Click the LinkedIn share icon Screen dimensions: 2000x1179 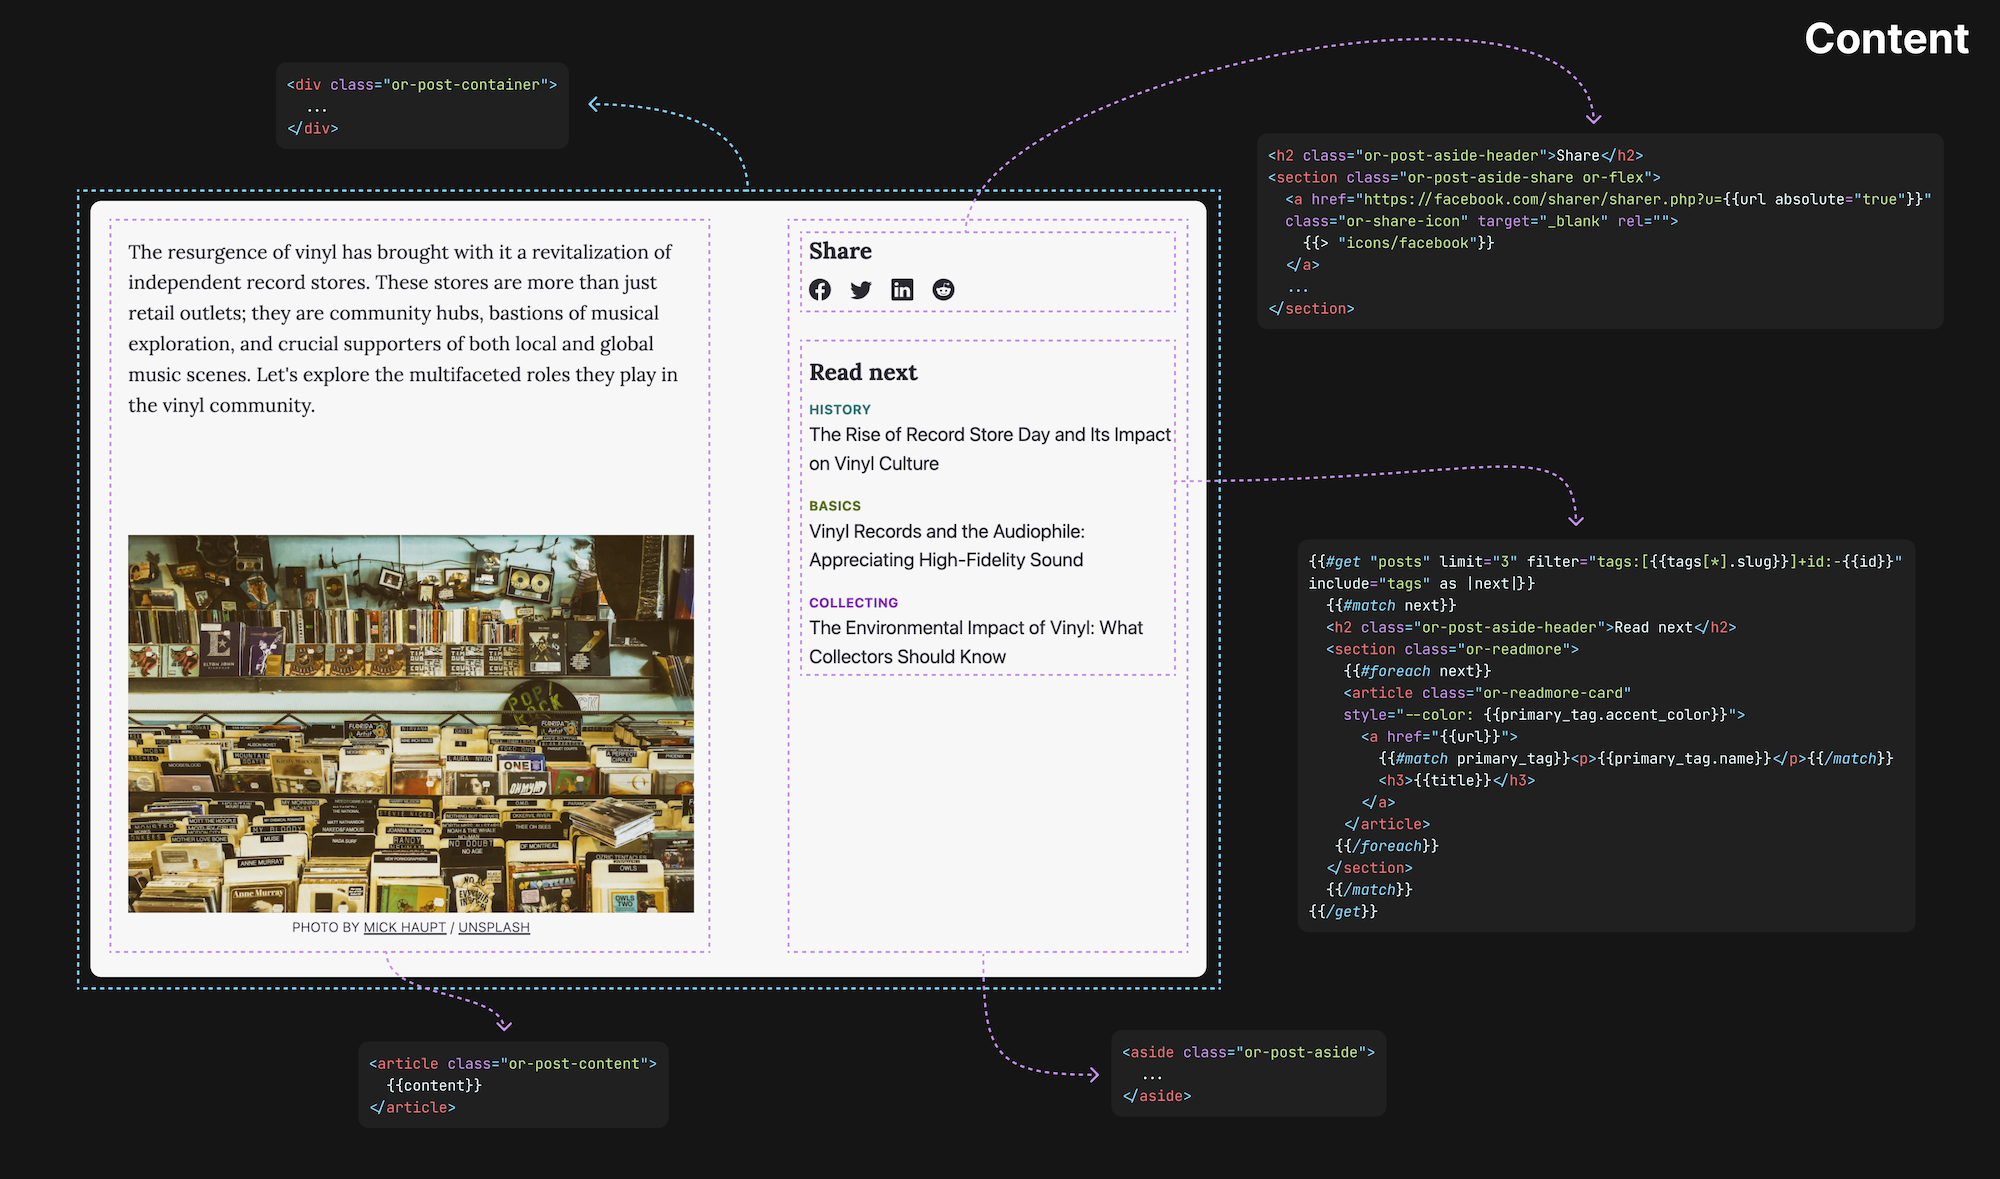click(x=902, y=289)
